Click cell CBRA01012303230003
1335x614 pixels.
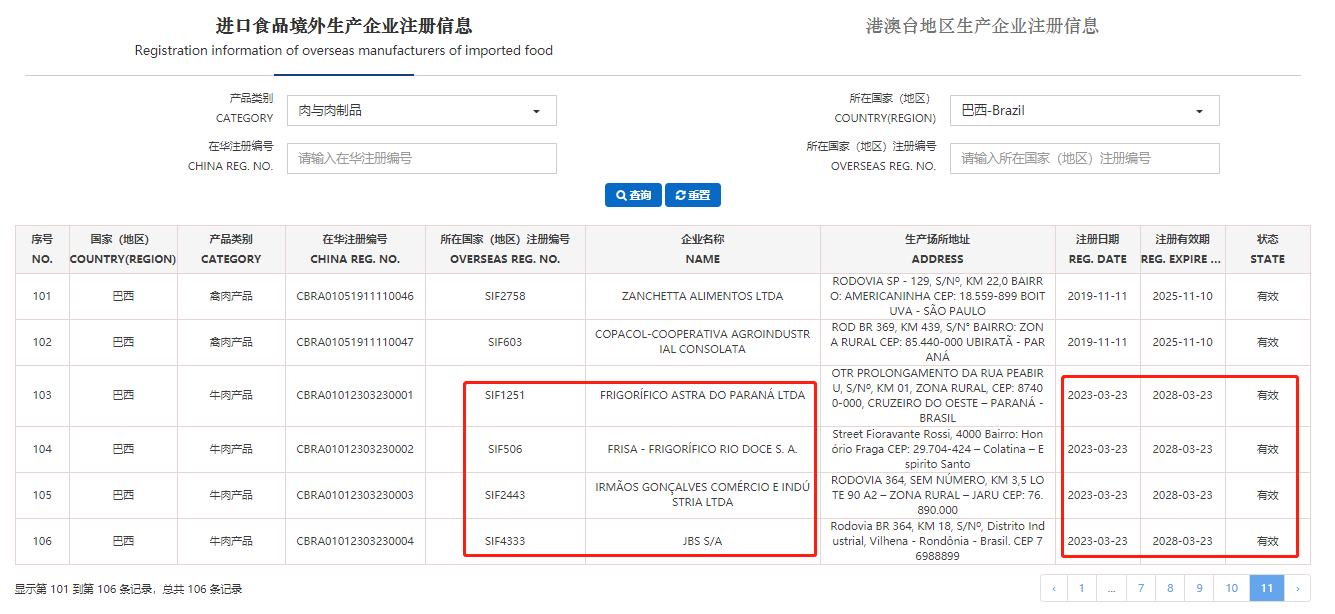coord(355,495)
